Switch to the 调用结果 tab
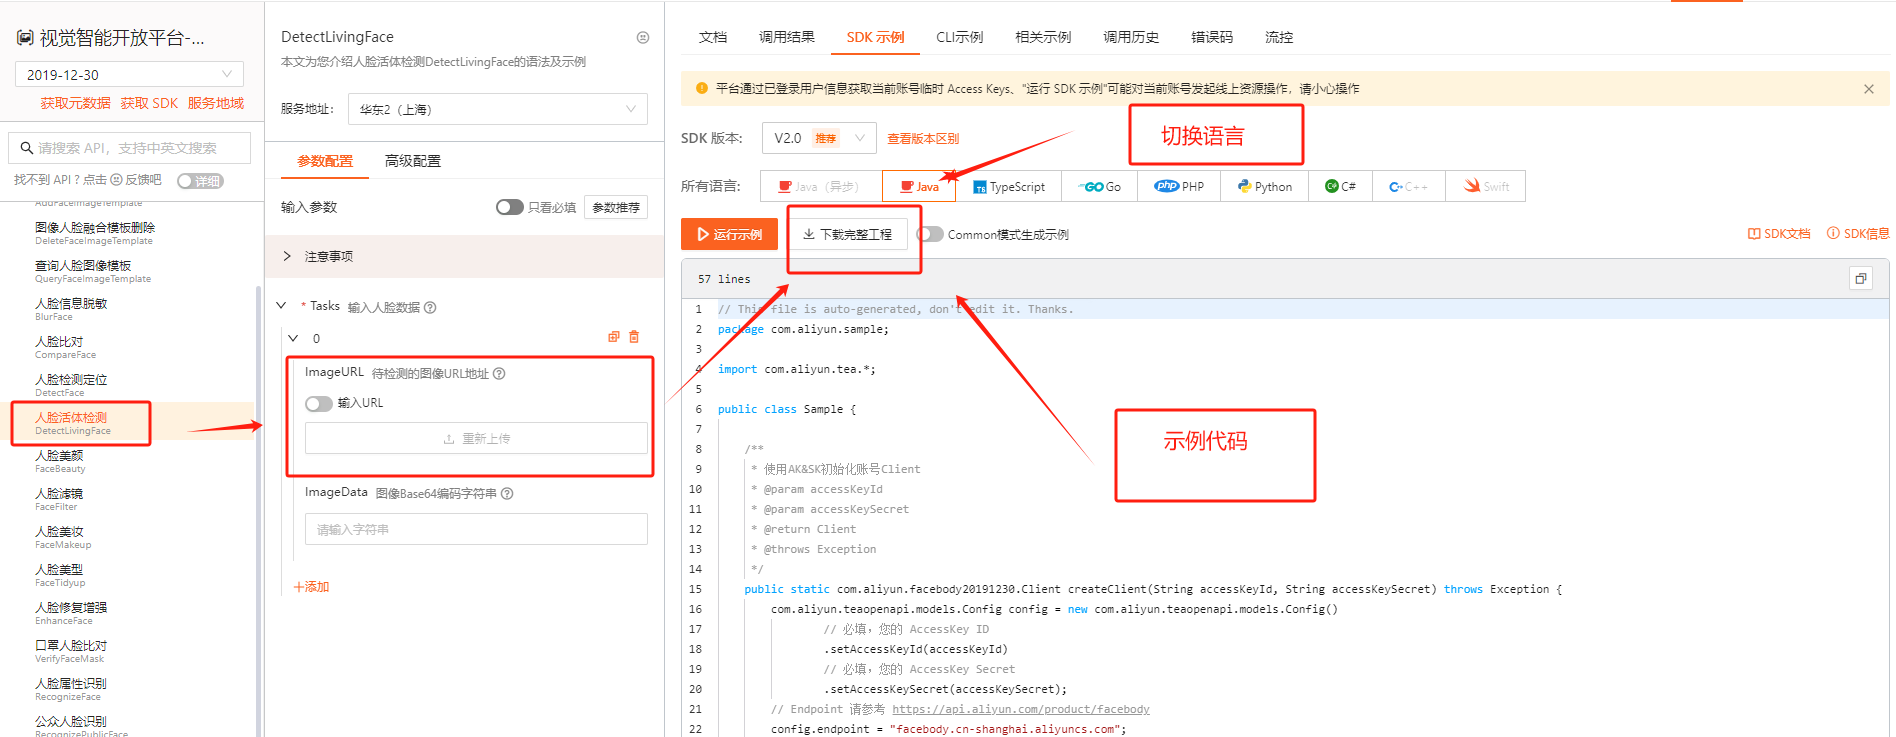Viewport: 1896px width, 737px height. click(786, 37)
